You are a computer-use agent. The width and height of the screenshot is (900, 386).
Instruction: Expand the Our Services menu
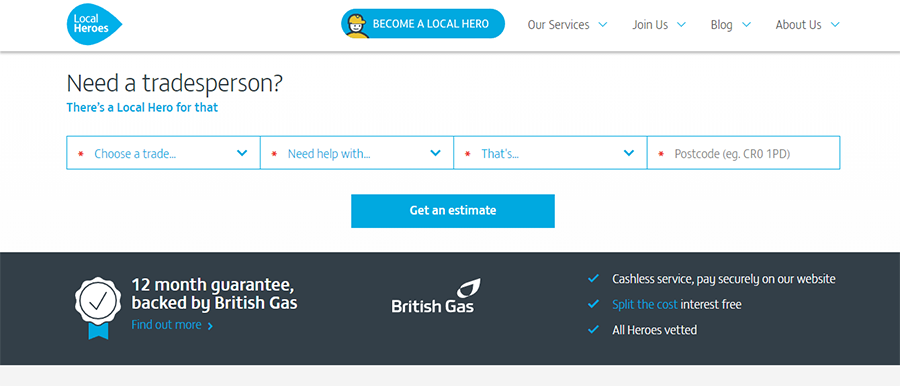coord(567,25)
